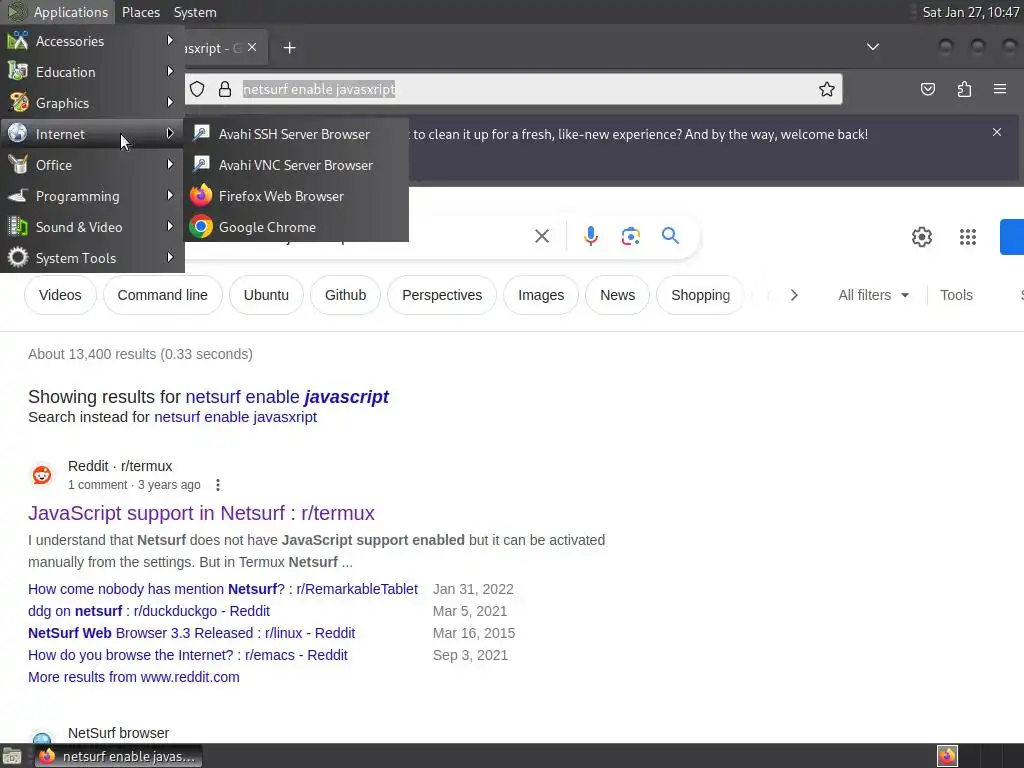Click the Applications menu in top panel
Screen dimensions: 1024x768
(x=57, y=12)
